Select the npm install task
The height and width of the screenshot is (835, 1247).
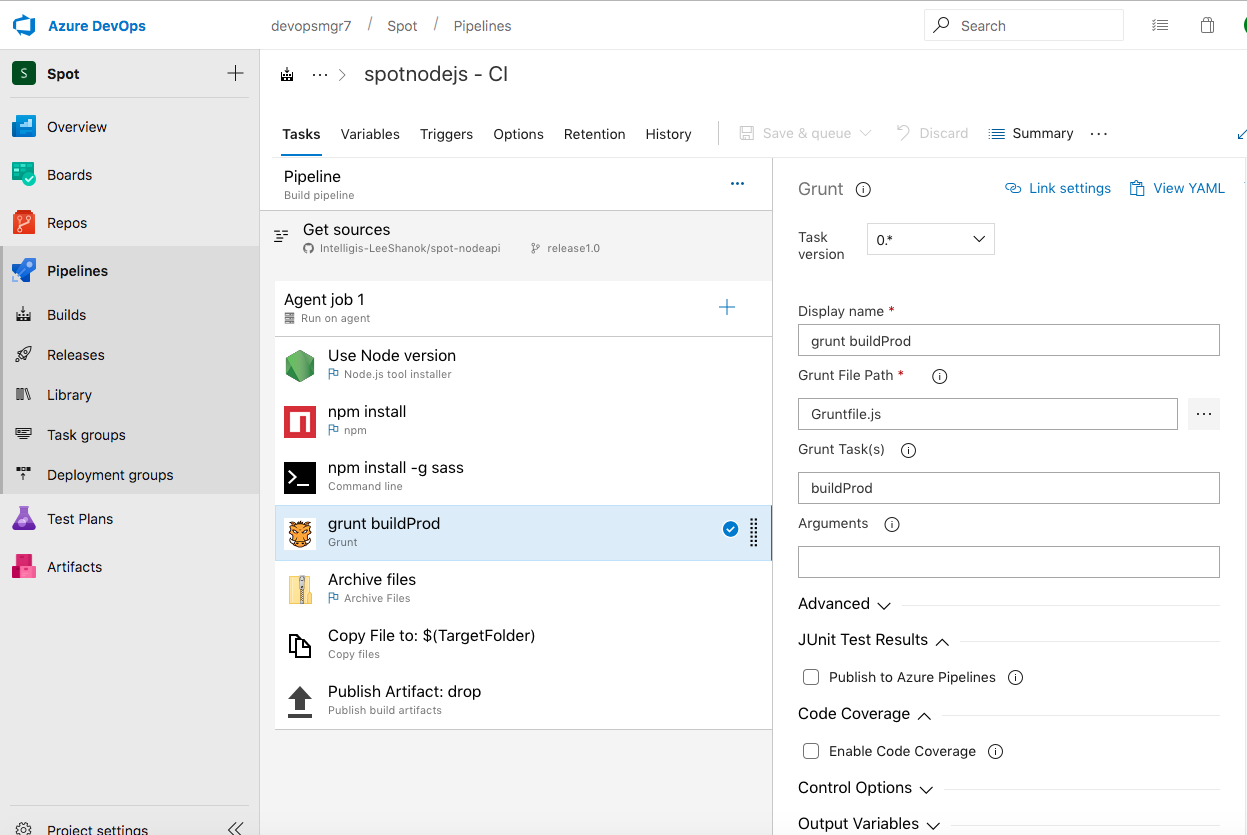click(523, 421)
